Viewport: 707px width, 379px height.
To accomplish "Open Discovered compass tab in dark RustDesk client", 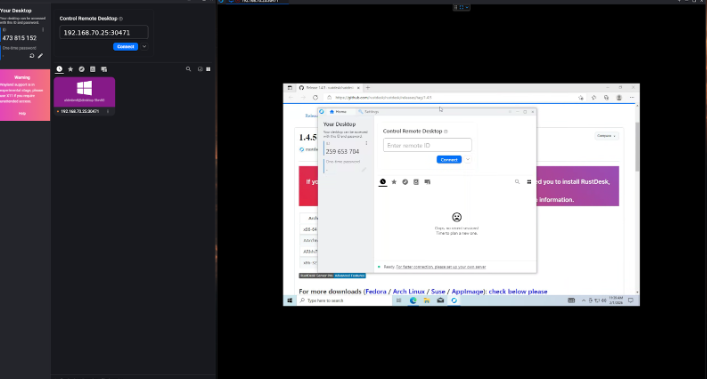I will click(82, 69).
